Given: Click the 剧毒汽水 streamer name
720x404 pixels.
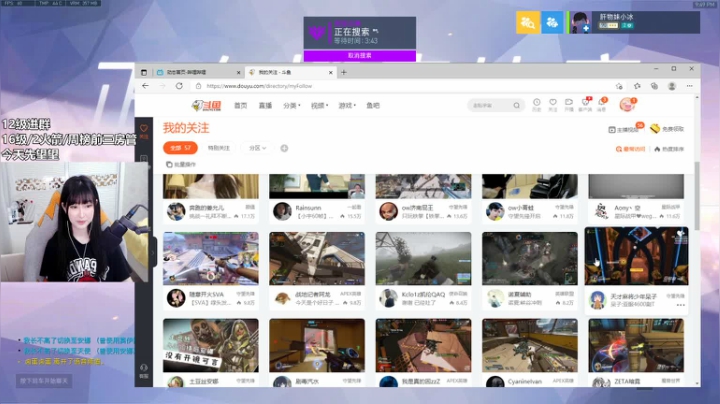Looking at the screenshot, I should click(307, 382).
